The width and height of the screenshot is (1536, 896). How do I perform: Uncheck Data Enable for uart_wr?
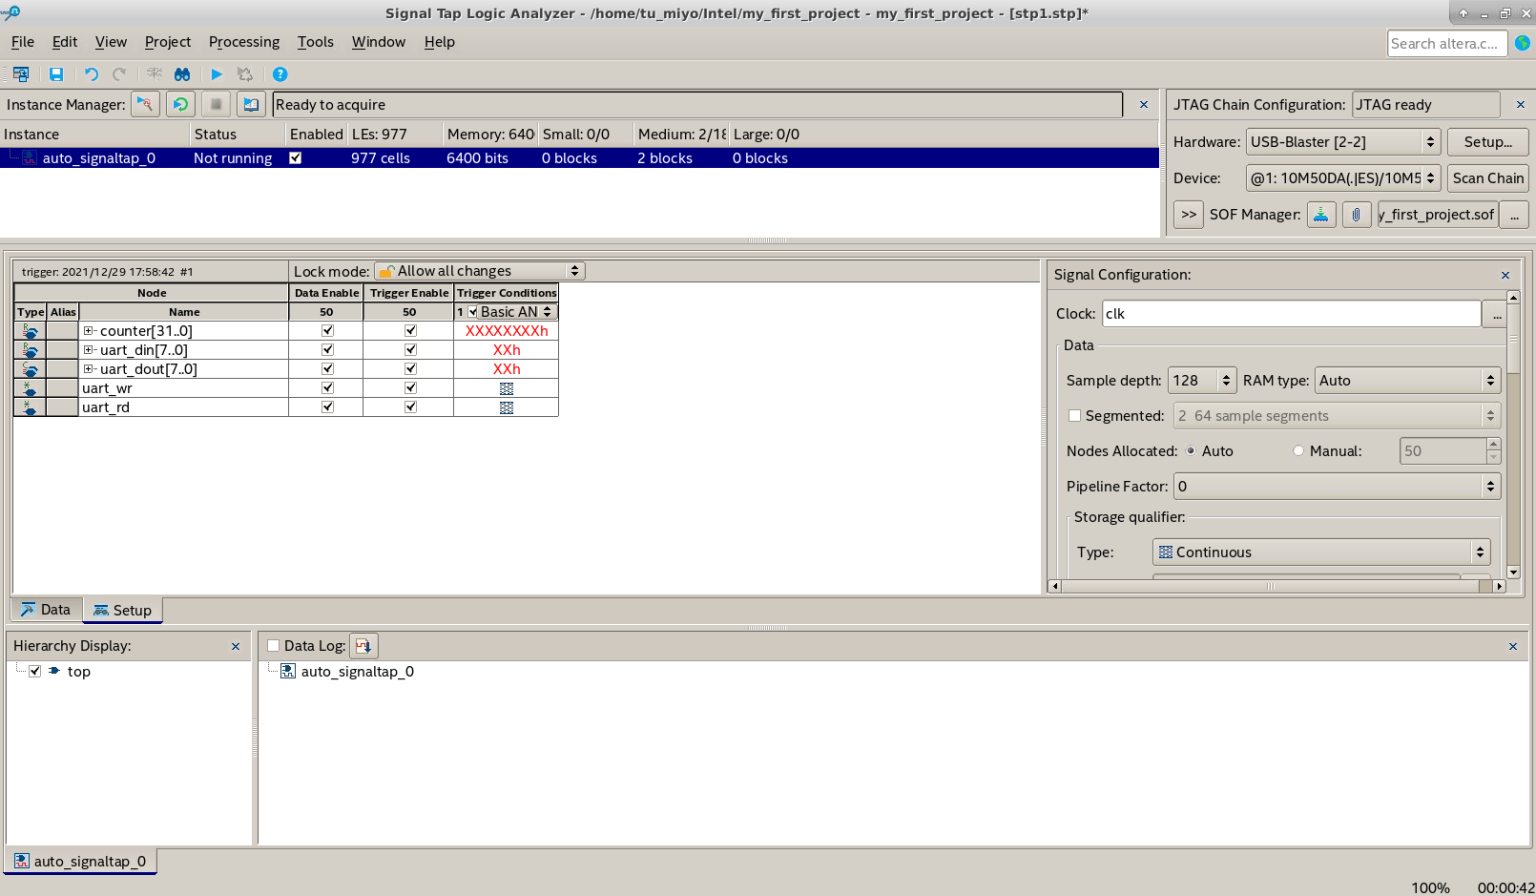(x=327, y=388)
